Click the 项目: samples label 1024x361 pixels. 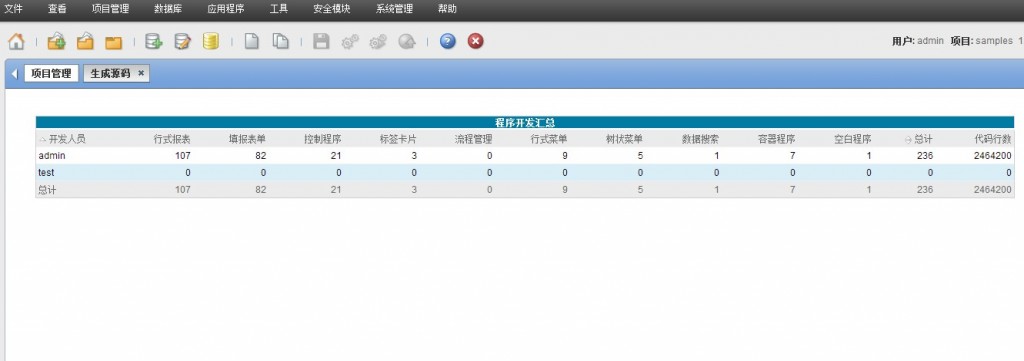click(x=982, y=40)
